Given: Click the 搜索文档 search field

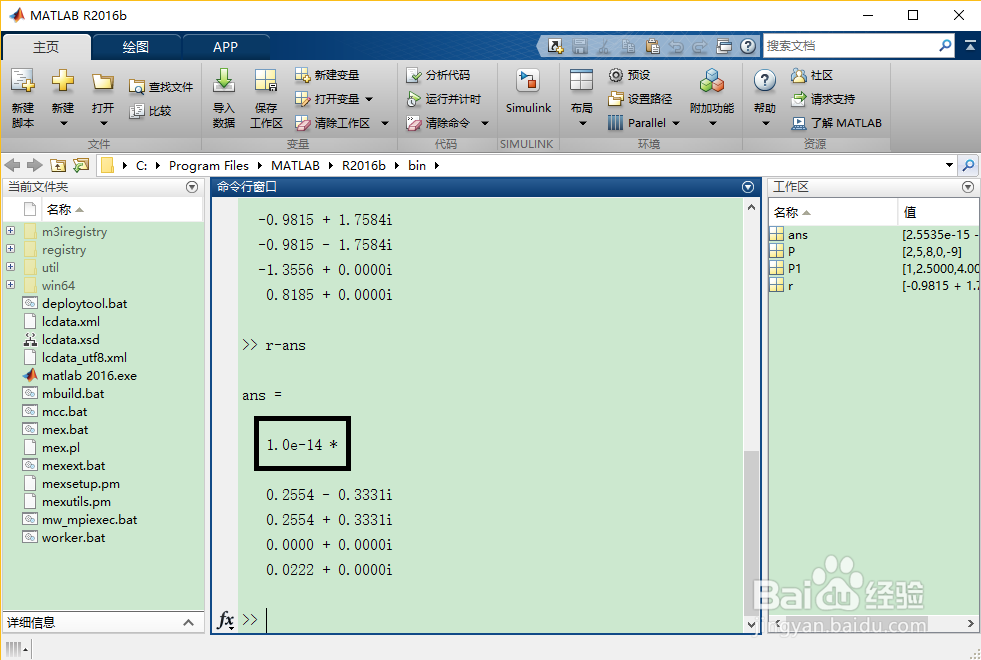Looking at the screenshot, I should [851, 46].
